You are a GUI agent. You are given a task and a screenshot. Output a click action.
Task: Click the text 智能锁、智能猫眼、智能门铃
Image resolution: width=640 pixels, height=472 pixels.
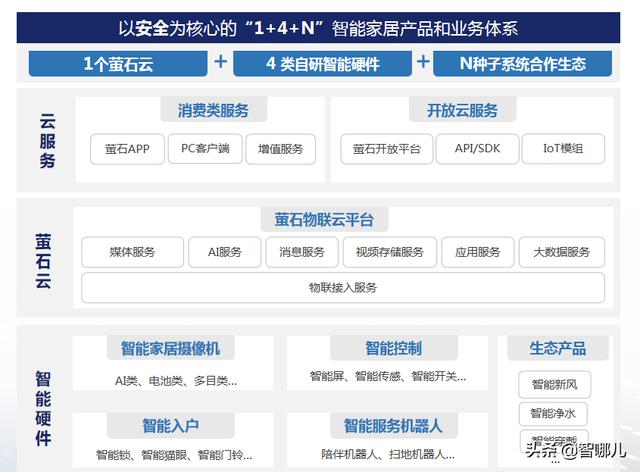click(x=174, y=454)
